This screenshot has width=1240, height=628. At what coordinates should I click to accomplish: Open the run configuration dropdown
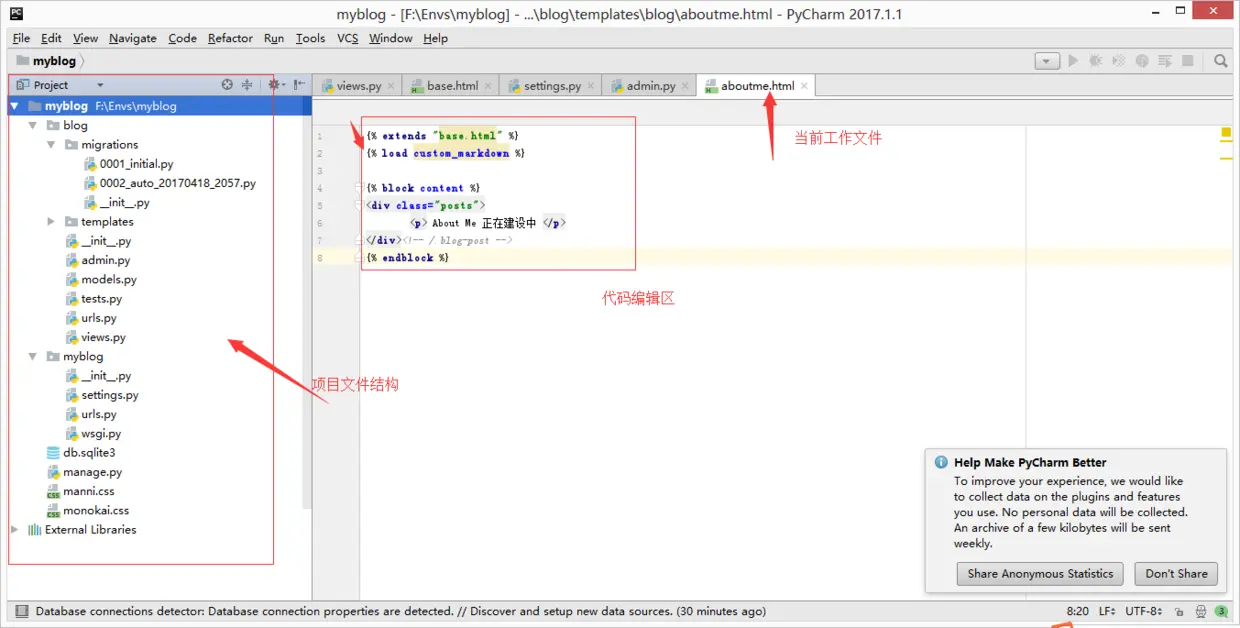click(1047, 61)
